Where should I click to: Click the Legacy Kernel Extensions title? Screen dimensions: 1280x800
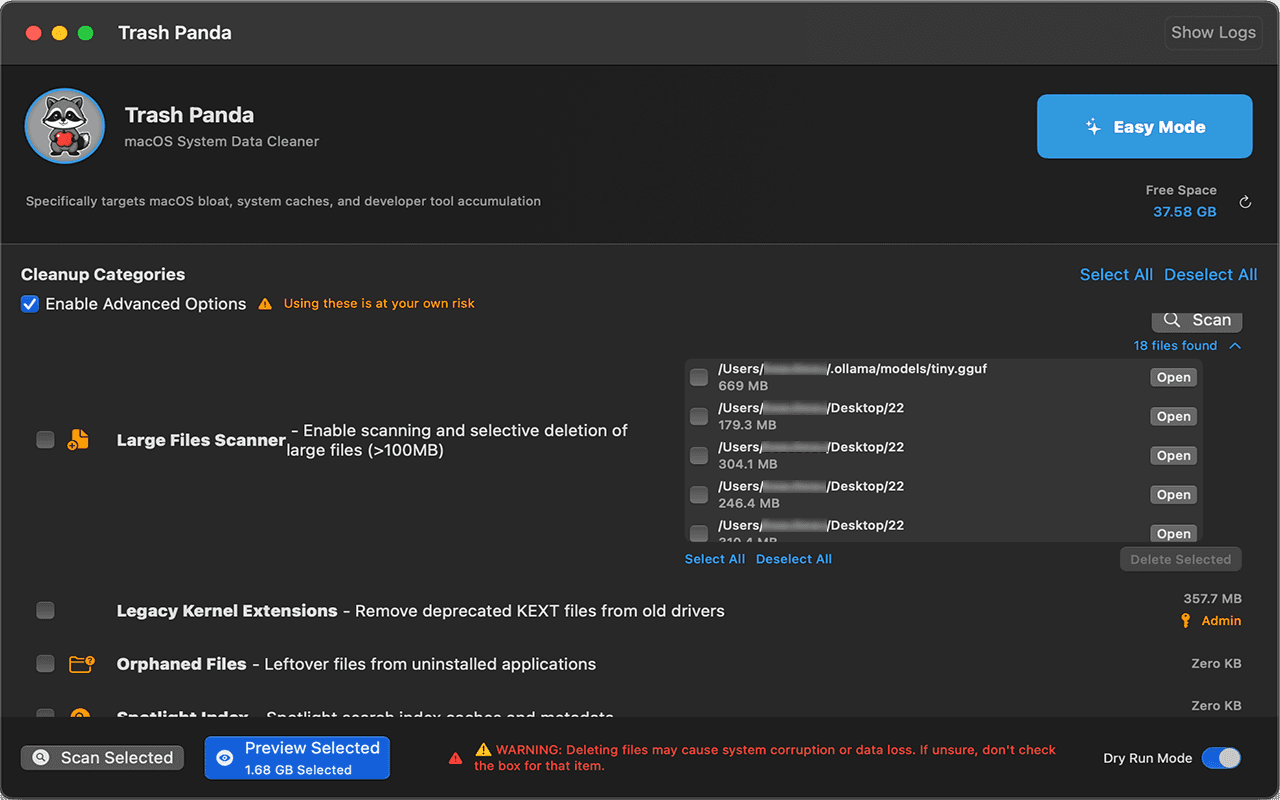tap(227, 611)
